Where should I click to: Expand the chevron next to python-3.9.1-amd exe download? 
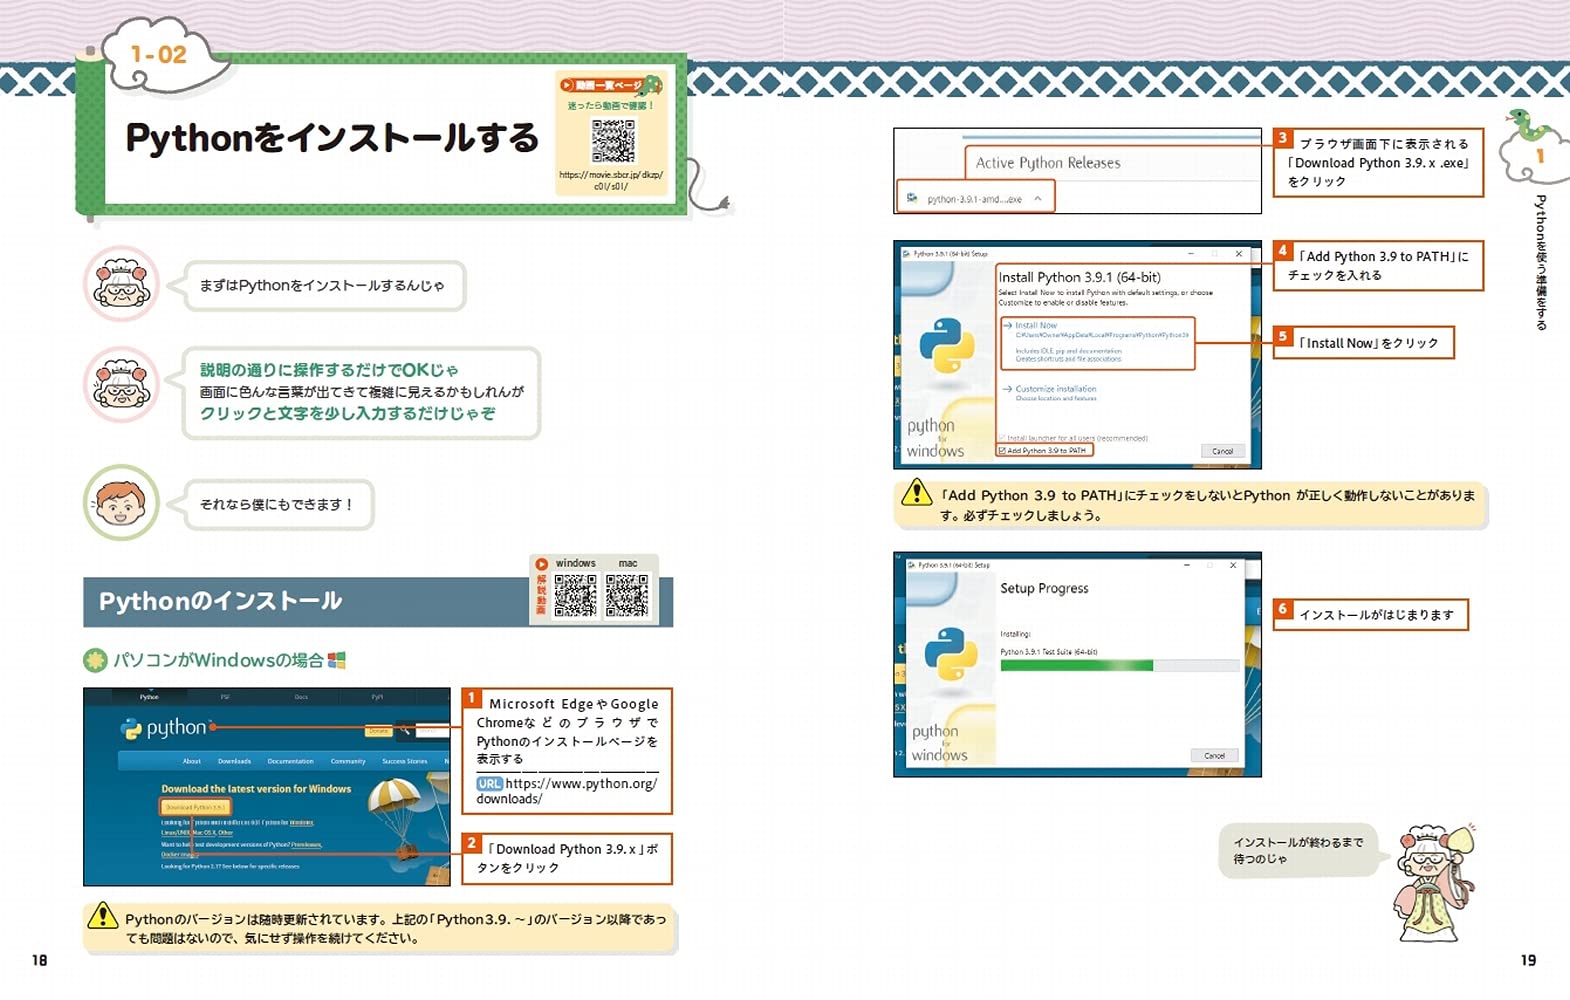pyautogui.click(x=1038, y=198)
